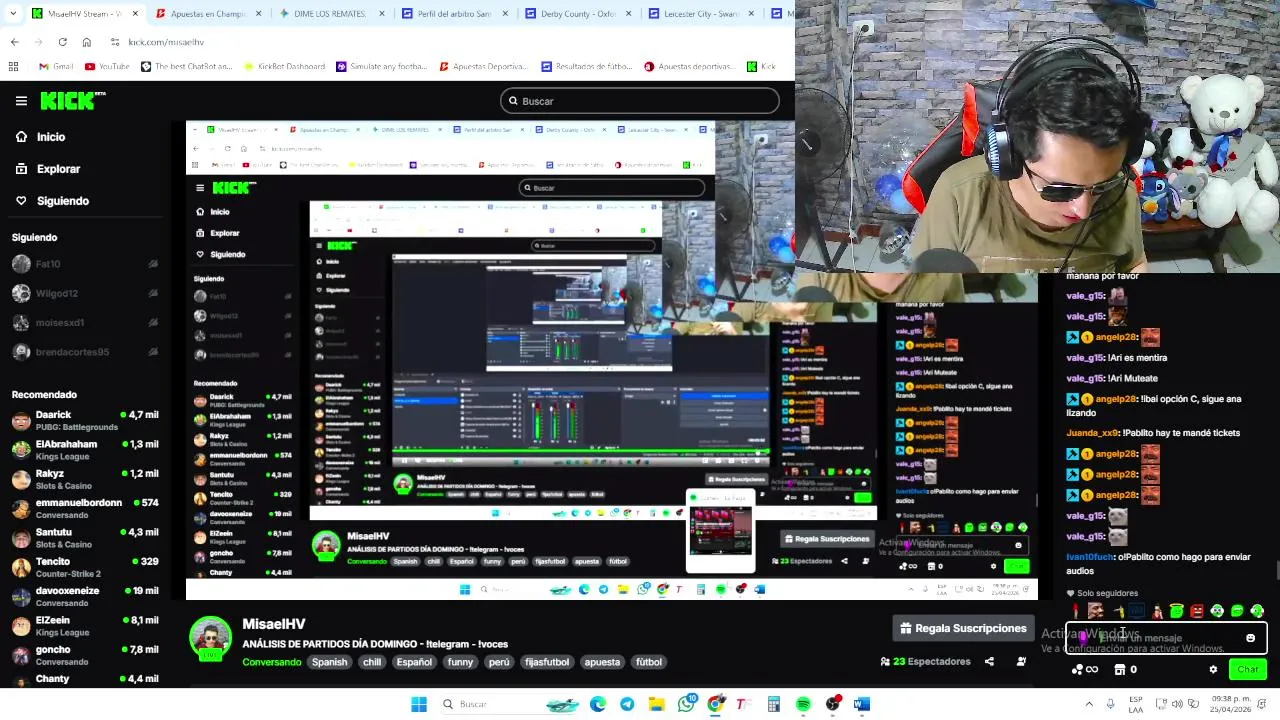Screen dimensions: 1280x720
Task: Click the green angel halo emote
Action: pos(1177,611)
